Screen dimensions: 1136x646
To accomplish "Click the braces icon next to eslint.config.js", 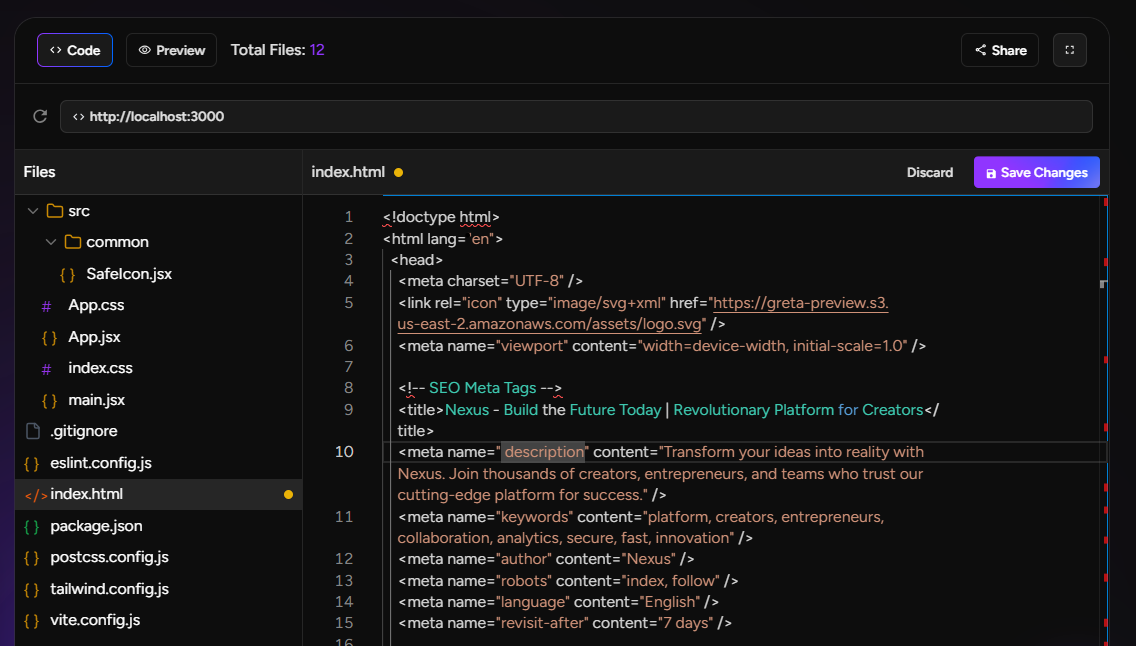I will pyautogui.click(x=31, y=463).
